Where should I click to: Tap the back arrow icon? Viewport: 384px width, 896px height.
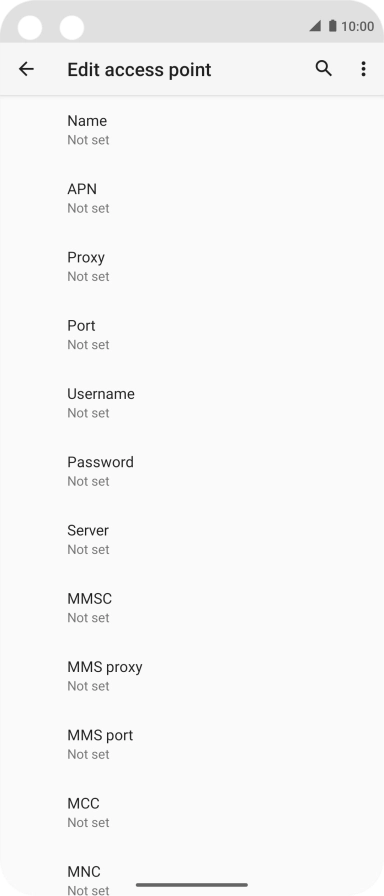pos(26,69)
